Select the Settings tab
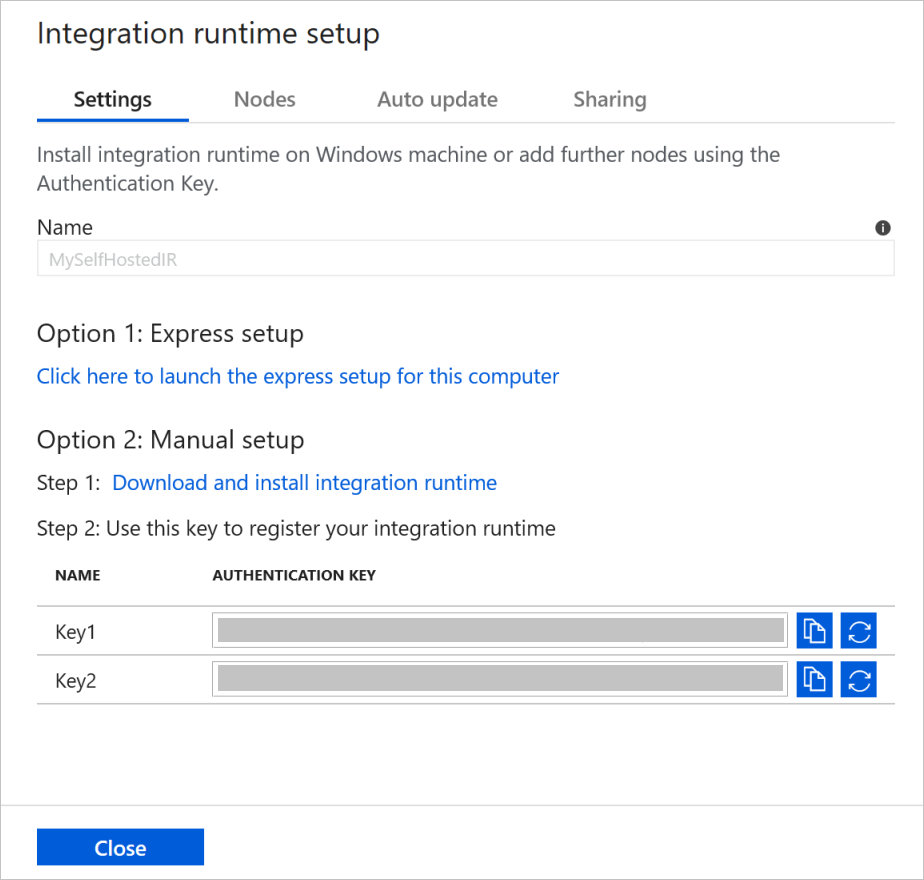The width and height of the screenshot is (924, 880). click(x=112, y=99)
